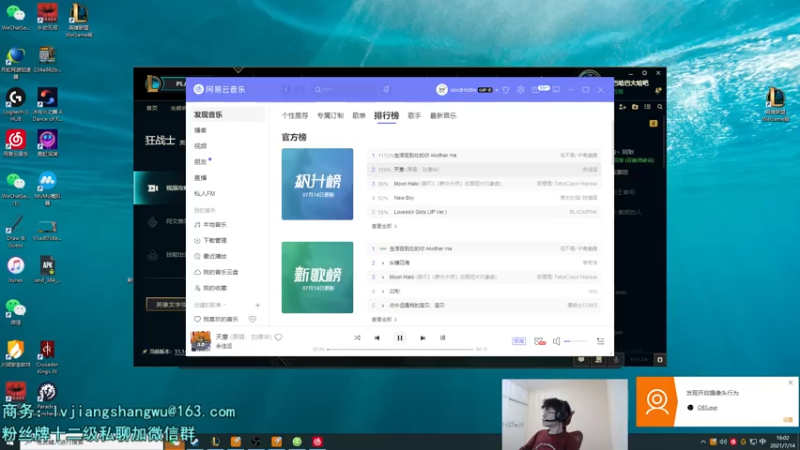Switch to the 歌单 tab

tap(359, 116)
